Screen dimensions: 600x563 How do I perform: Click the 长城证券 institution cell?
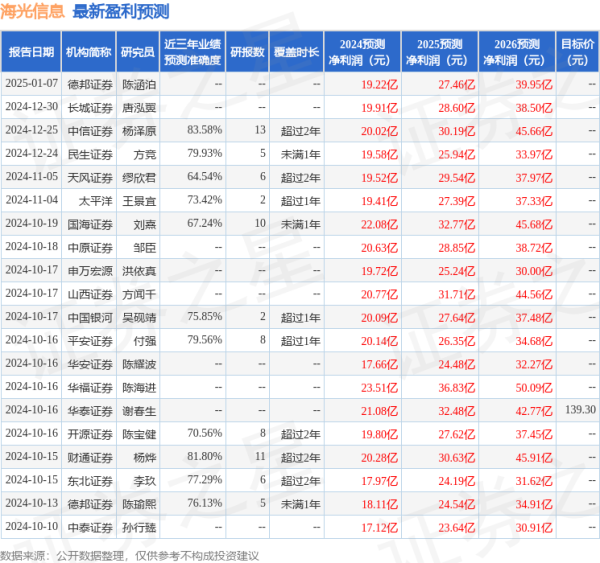[90, 108]
